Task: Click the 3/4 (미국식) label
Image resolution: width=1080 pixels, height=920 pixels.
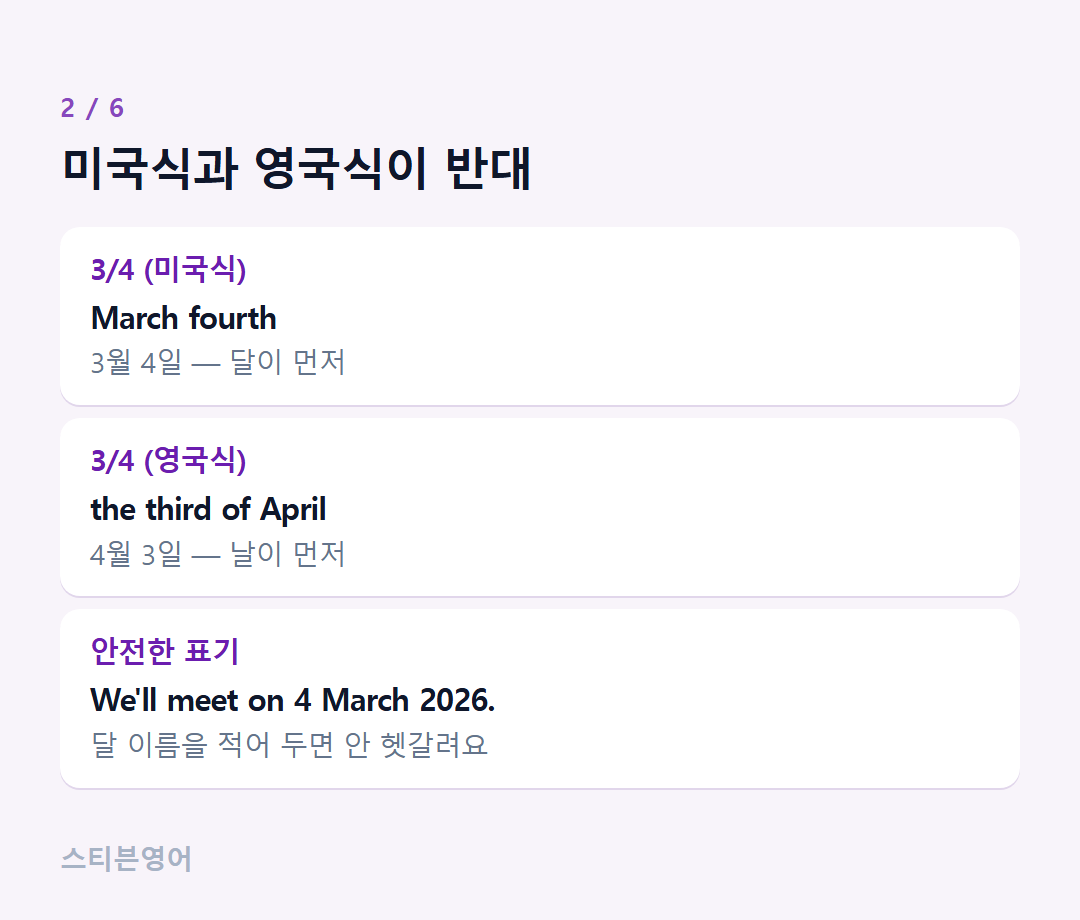Action: (x=168, y=269)
